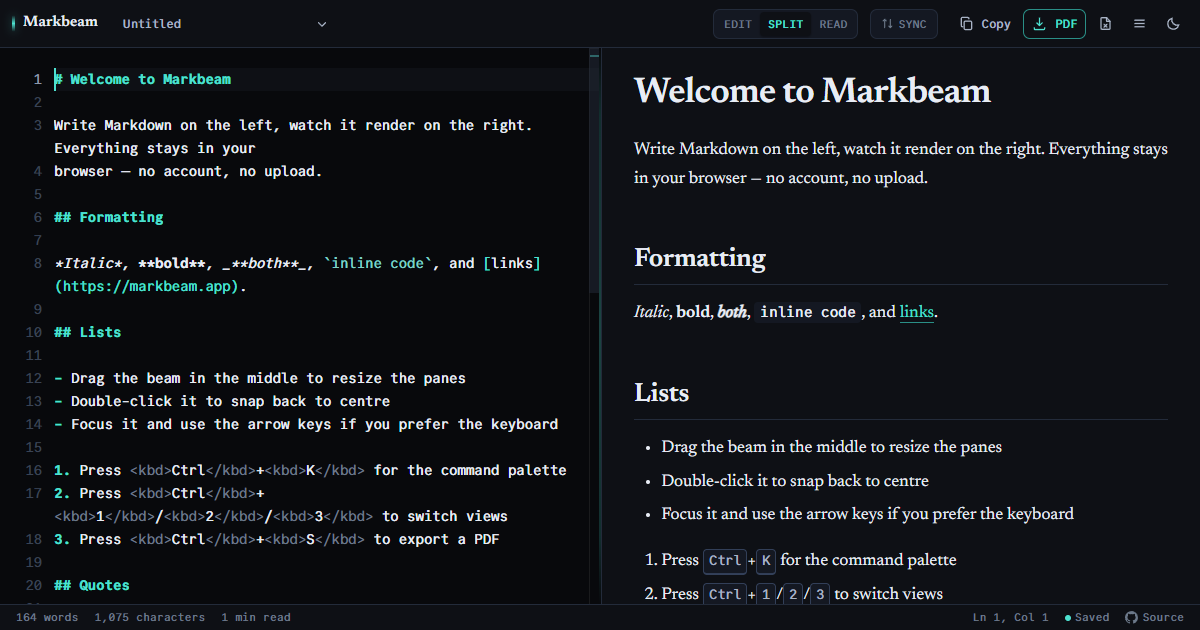Open the hamburger menu
Screen dimensions: 1200x630
pos(1139,24)
